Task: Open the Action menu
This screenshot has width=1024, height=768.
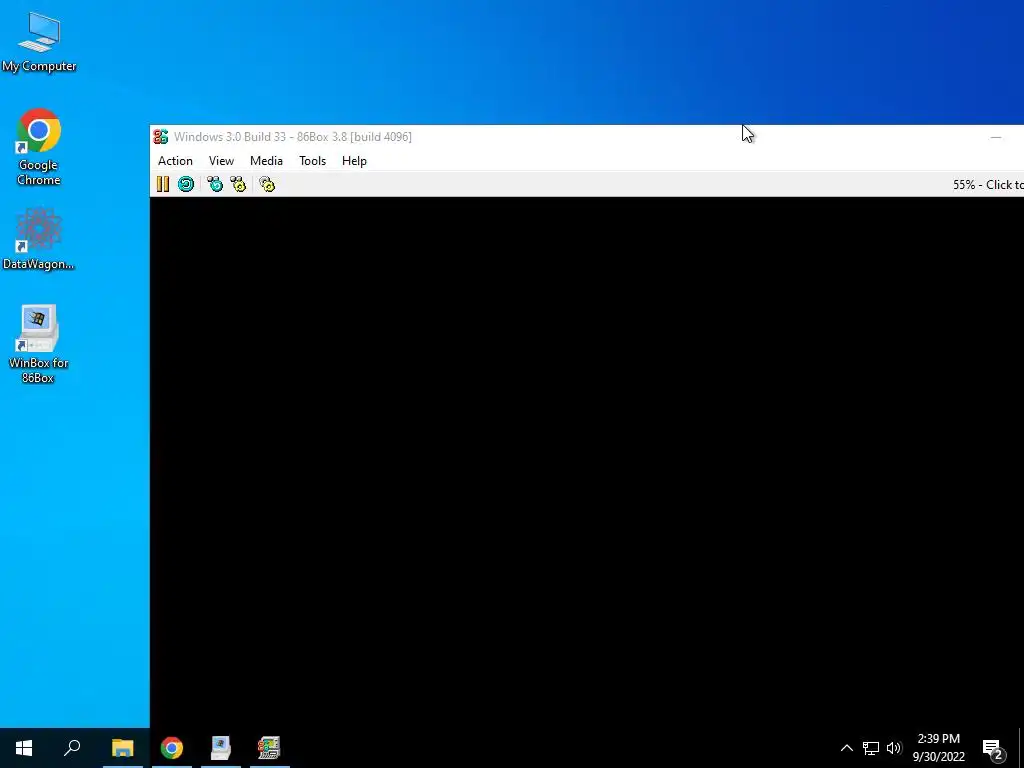Action: tap(175, 161)
